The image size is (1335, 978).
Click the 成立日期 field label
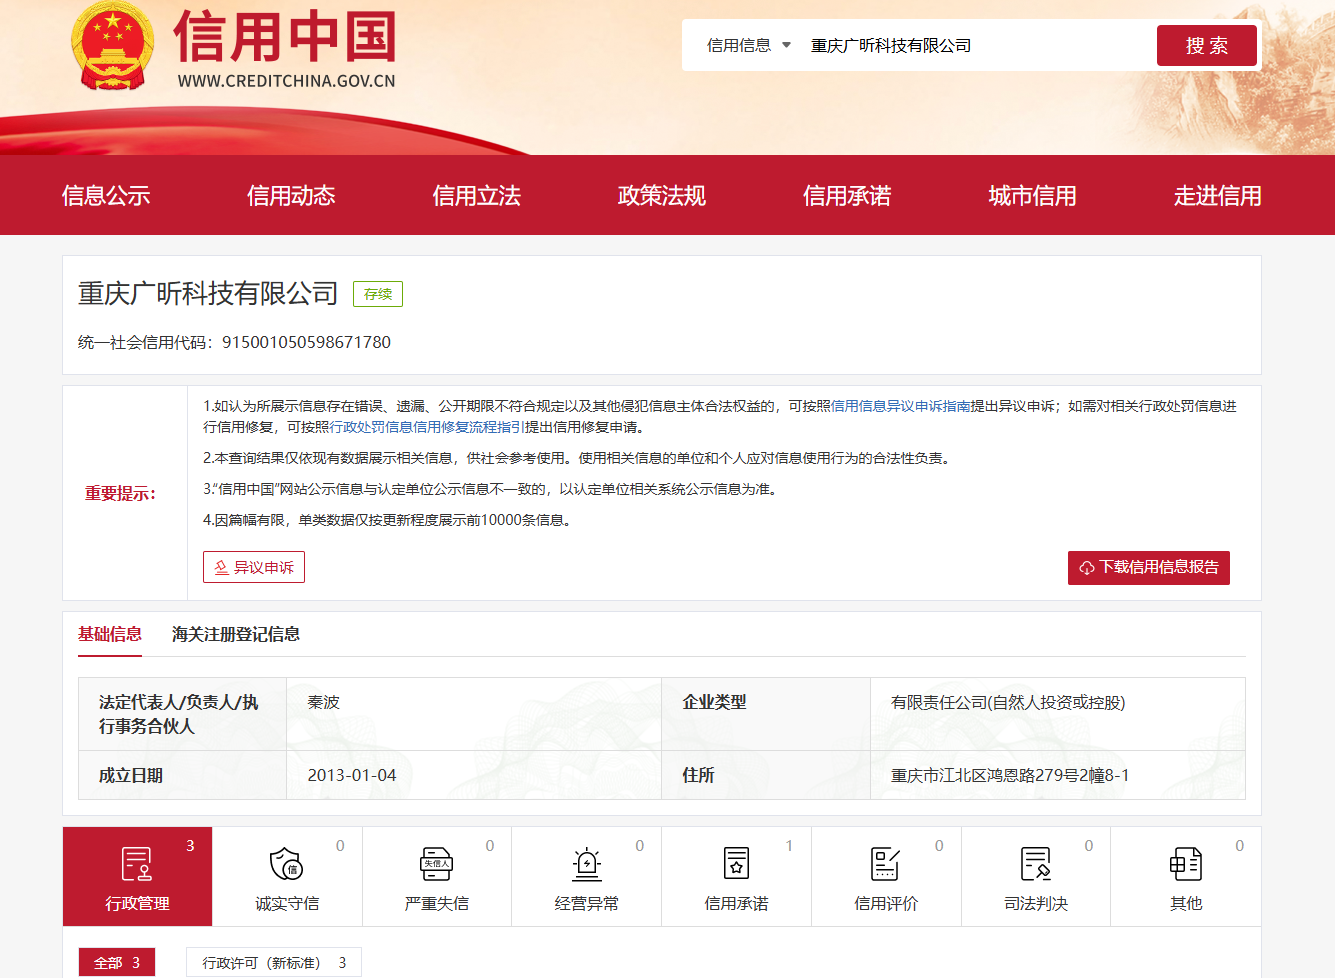(x=131, y=776)
